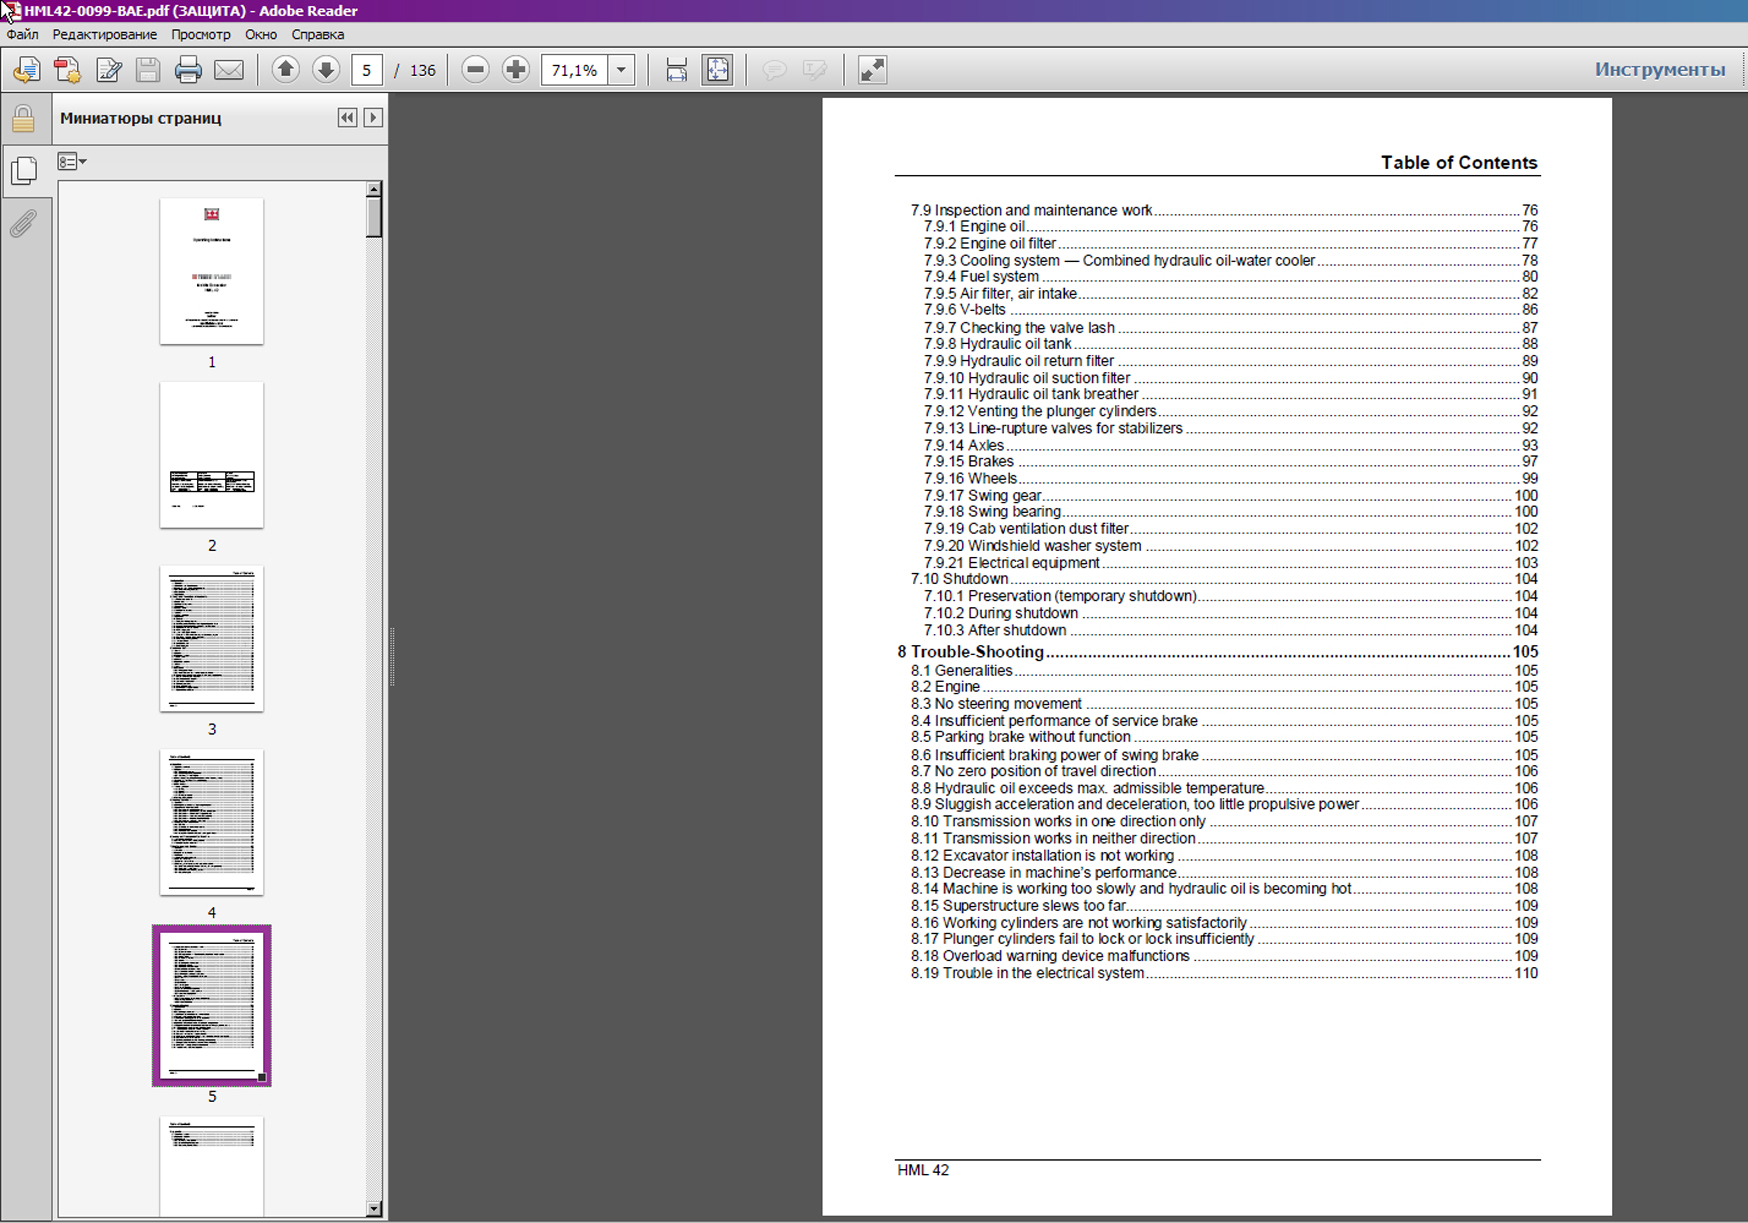Zoom in with plus button
The width and height of the screenshot is (1748, 1223).
(x=516, y=70)
